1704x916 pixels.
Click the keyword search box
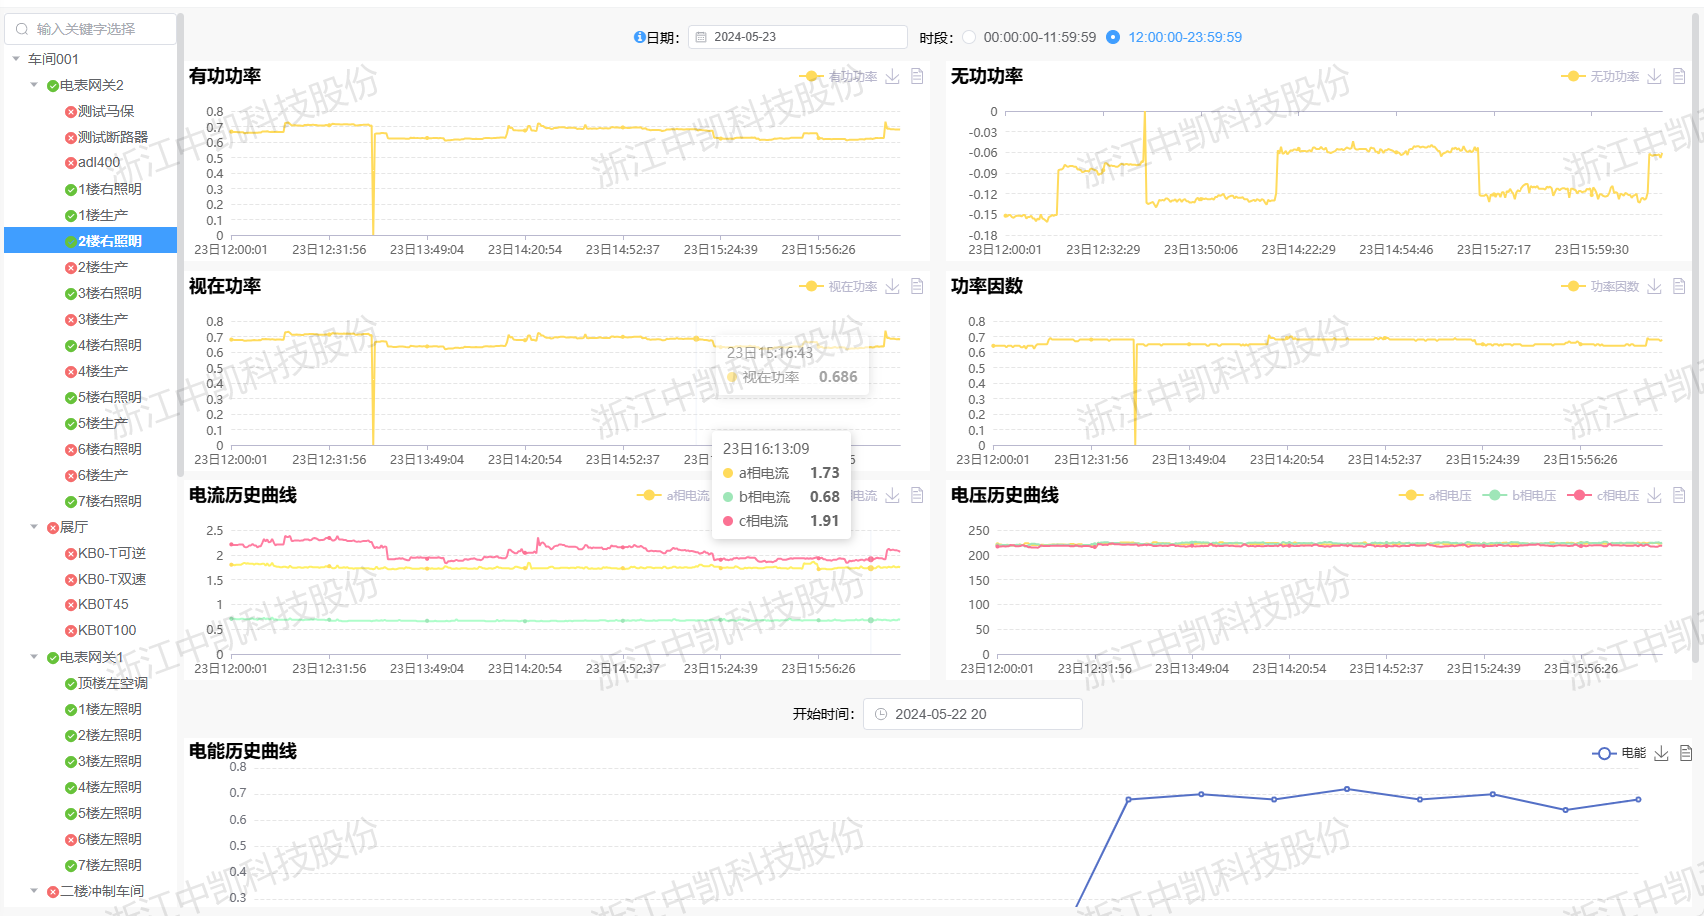pos(91,29)
